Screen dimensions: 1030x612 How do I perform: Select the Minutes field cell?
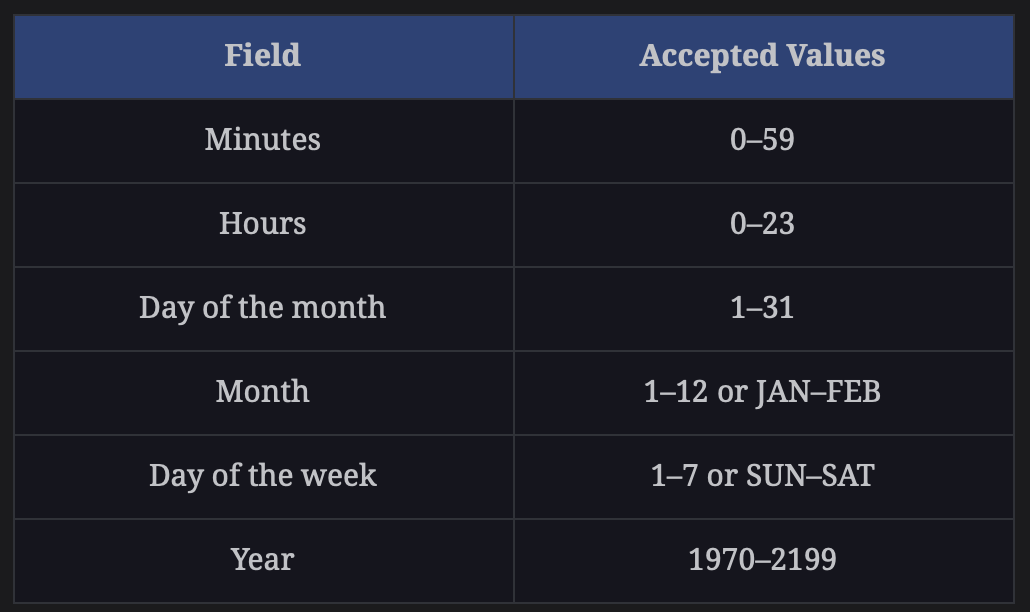[263, 141]
